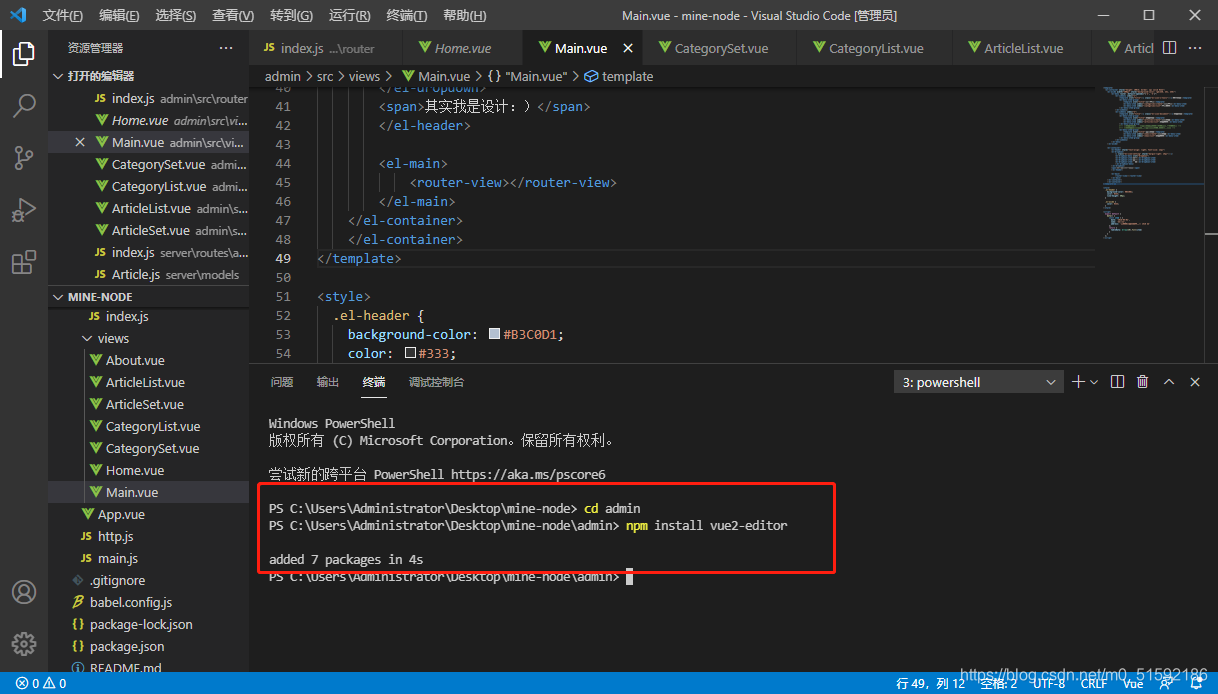Viewport: 1218px width, 694px height.
Task: Switch to the Home.vue editor tab
Action: (462, 48)
